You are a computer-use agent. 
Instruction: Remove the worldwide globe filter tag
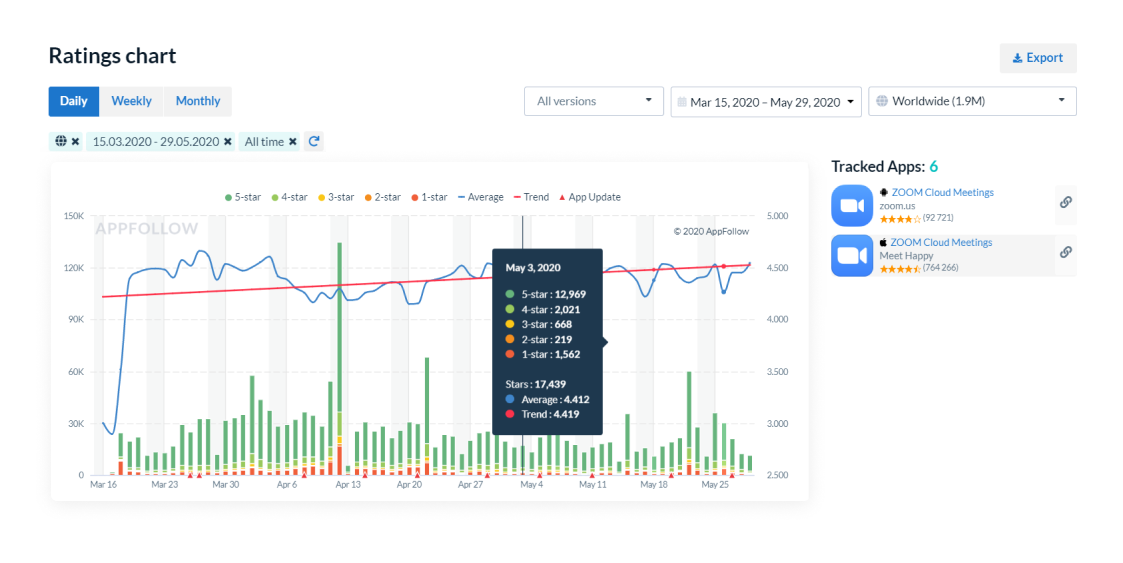pos(75,142)
